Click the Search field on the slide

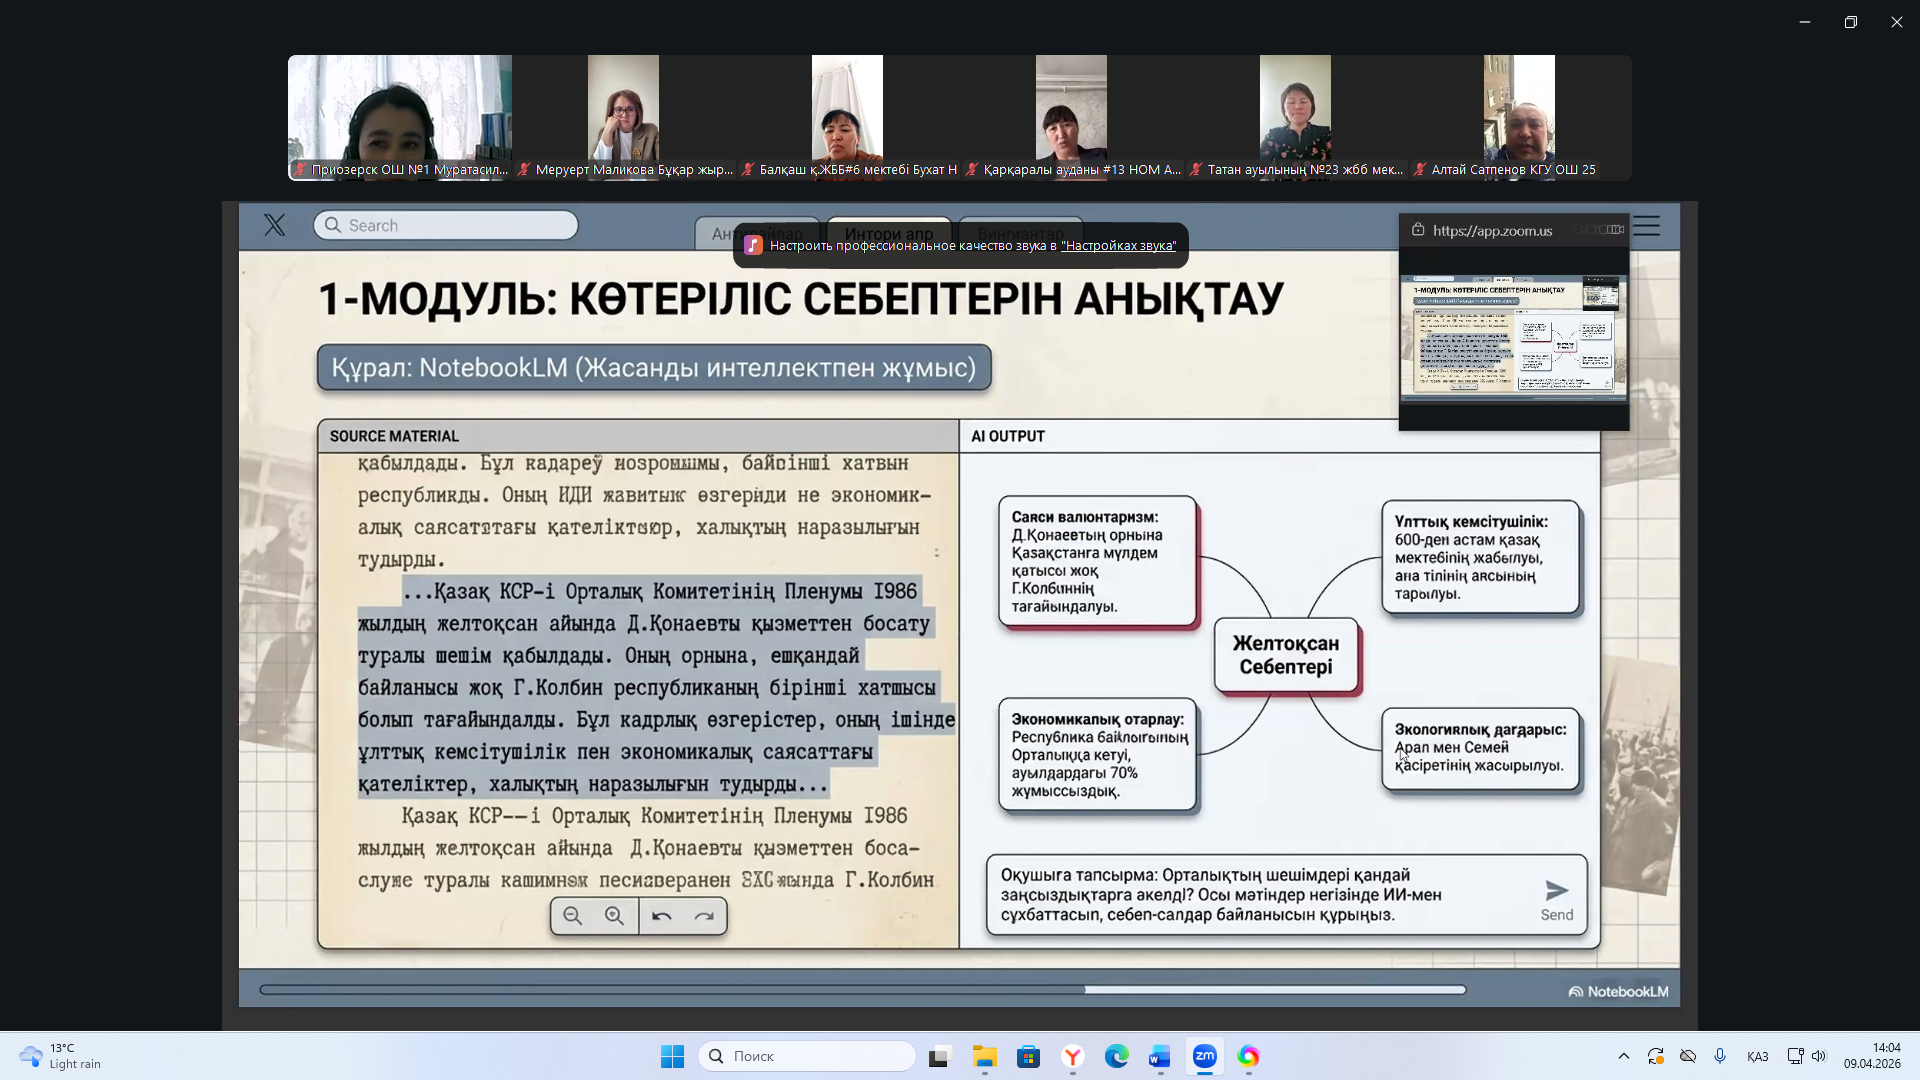(446, 225)
